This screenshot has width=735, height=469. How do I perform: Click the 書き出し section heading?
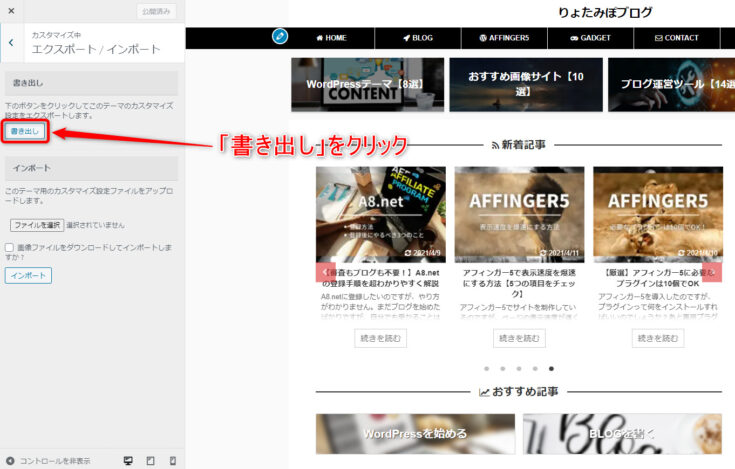click(91, 83)
